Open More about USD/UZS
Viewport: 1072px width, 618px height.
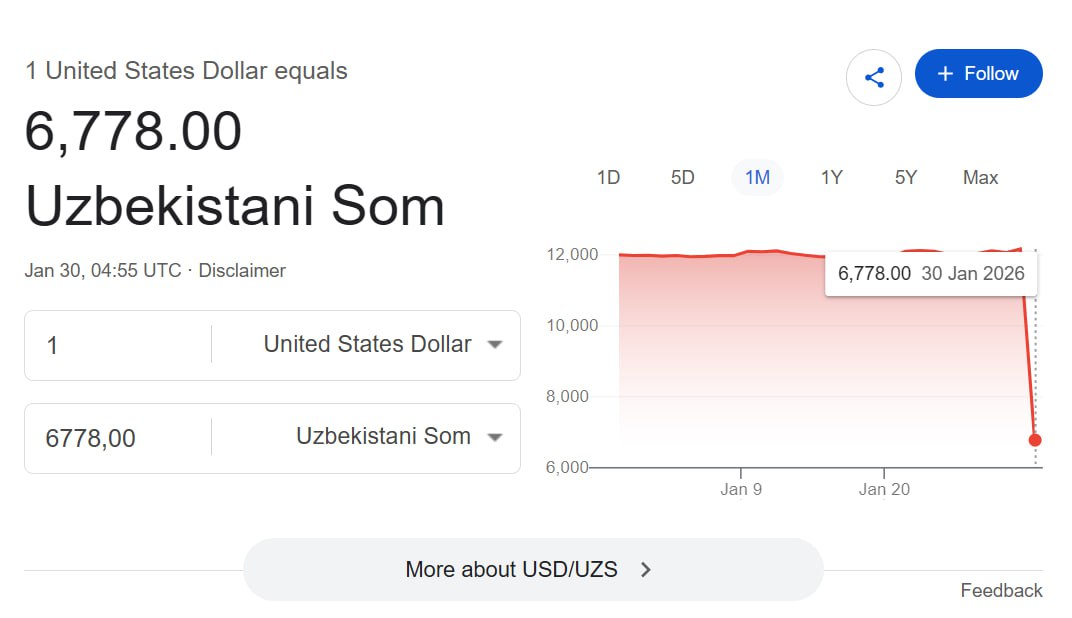(533, 569)
